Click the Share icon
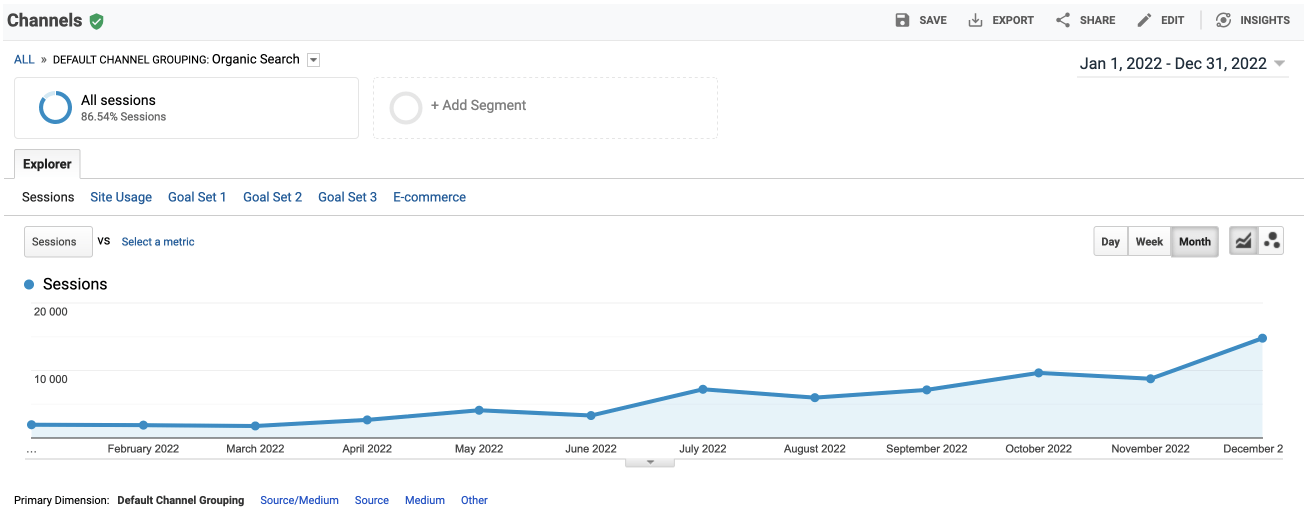1304x519 pixels. 1063,20
